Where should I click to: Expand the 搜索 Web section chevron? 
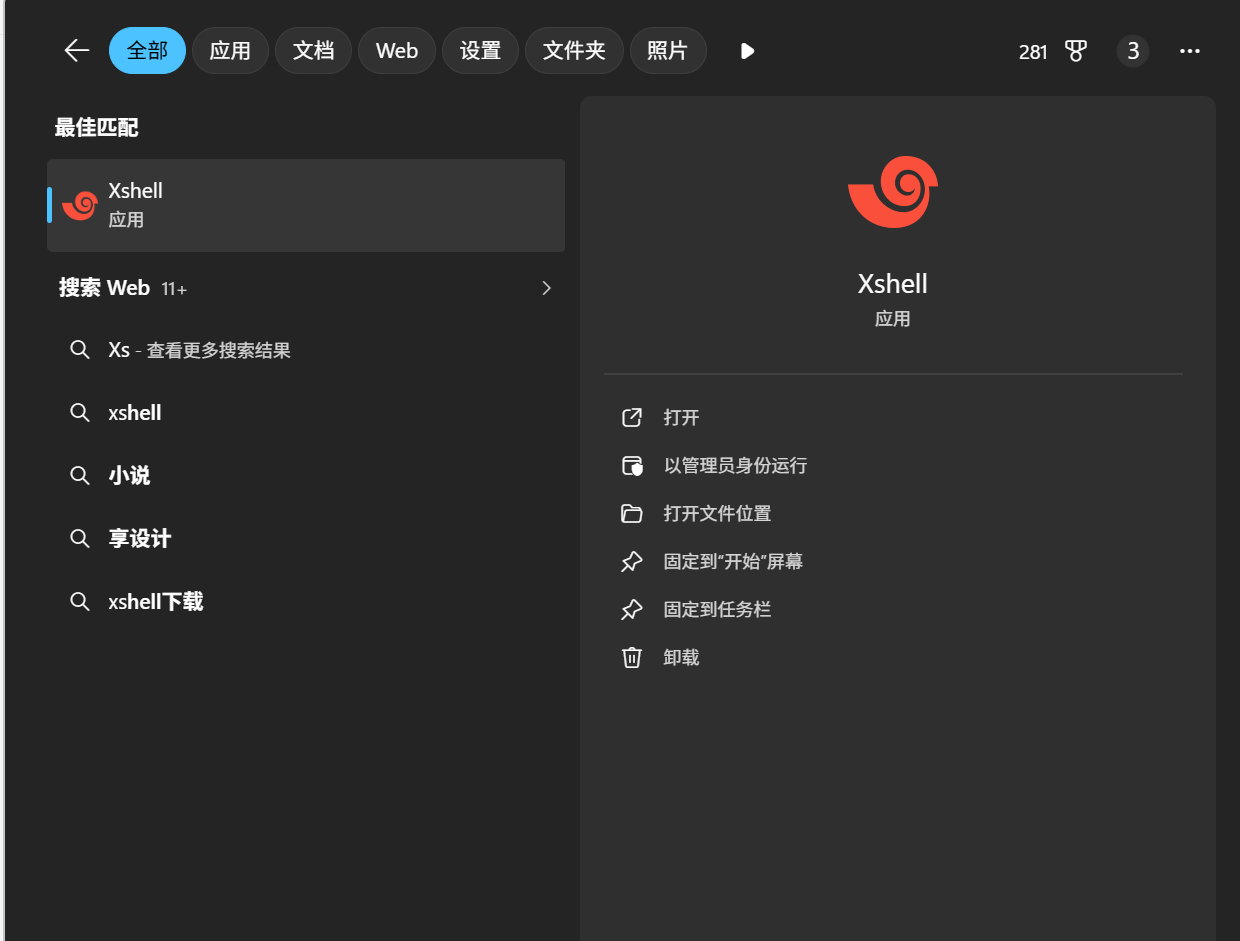(x=546, y=288)
